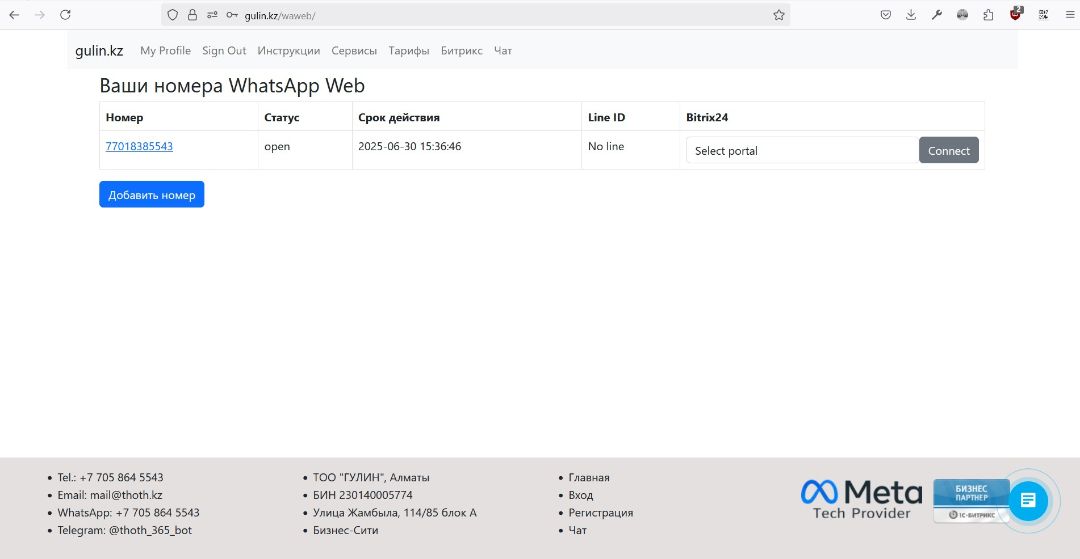Open the browser downloads panel
This screenshot has height=559, width=1080.
click(x=911, y=15)
